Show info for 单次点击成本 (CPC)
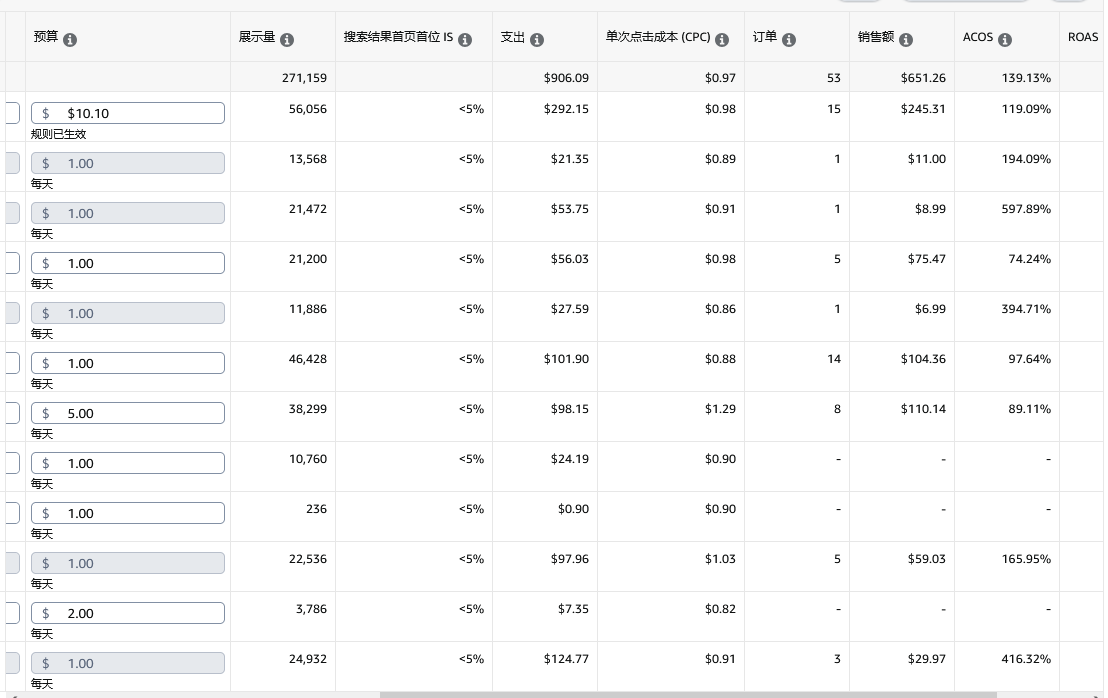The width and height of the screenshot is (1108, 698). [722, 40]
